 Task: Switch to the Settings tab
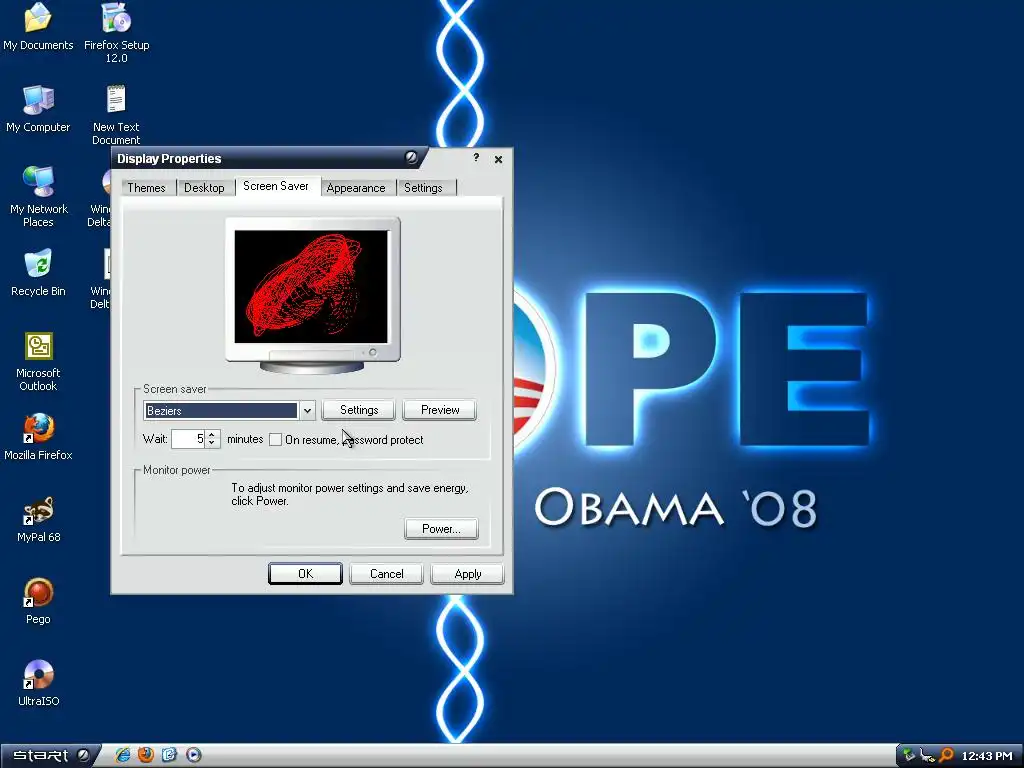[x=423, y=188]
